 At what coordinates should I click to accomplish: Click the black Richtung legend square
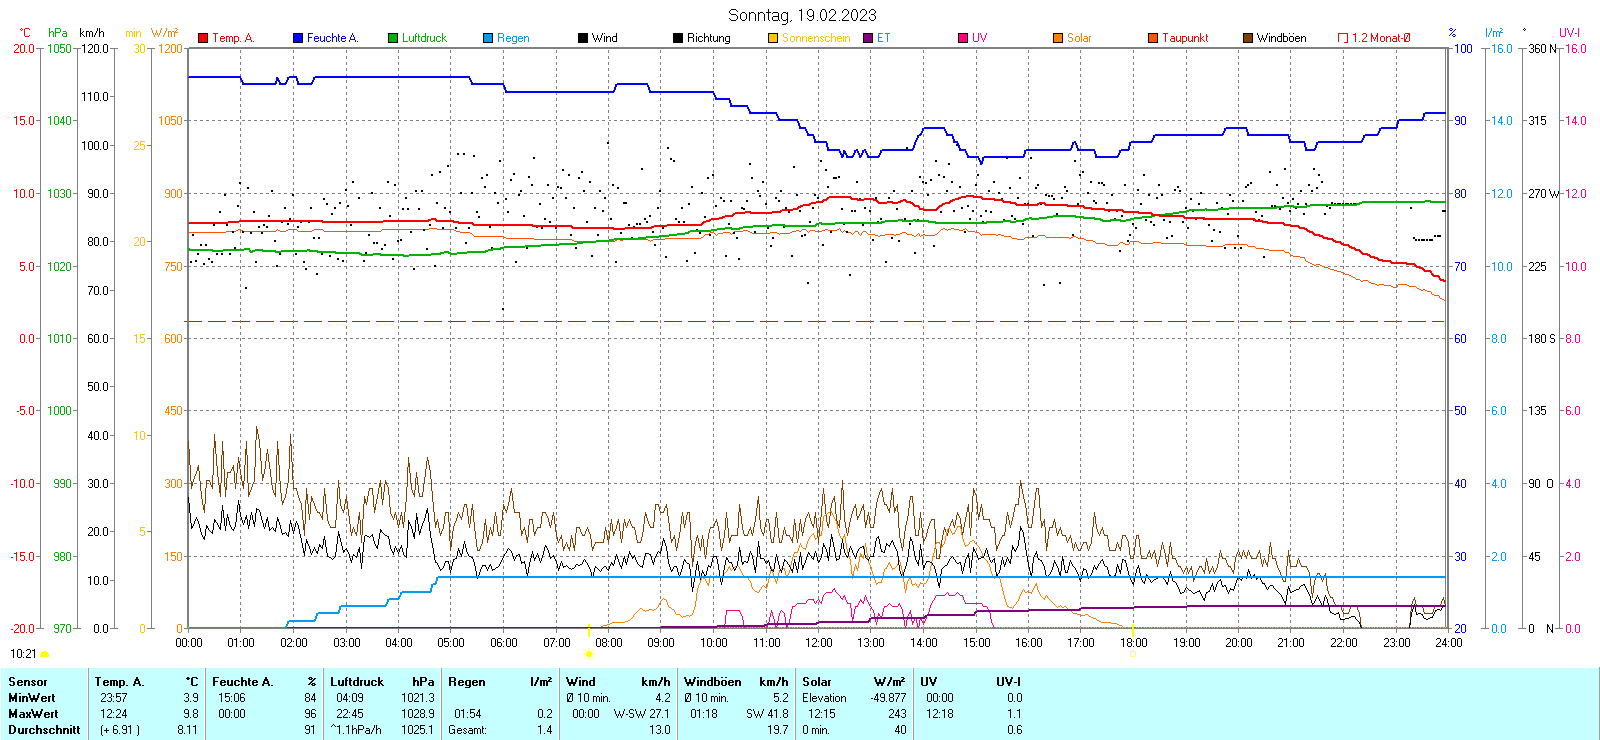coord(678,38)
